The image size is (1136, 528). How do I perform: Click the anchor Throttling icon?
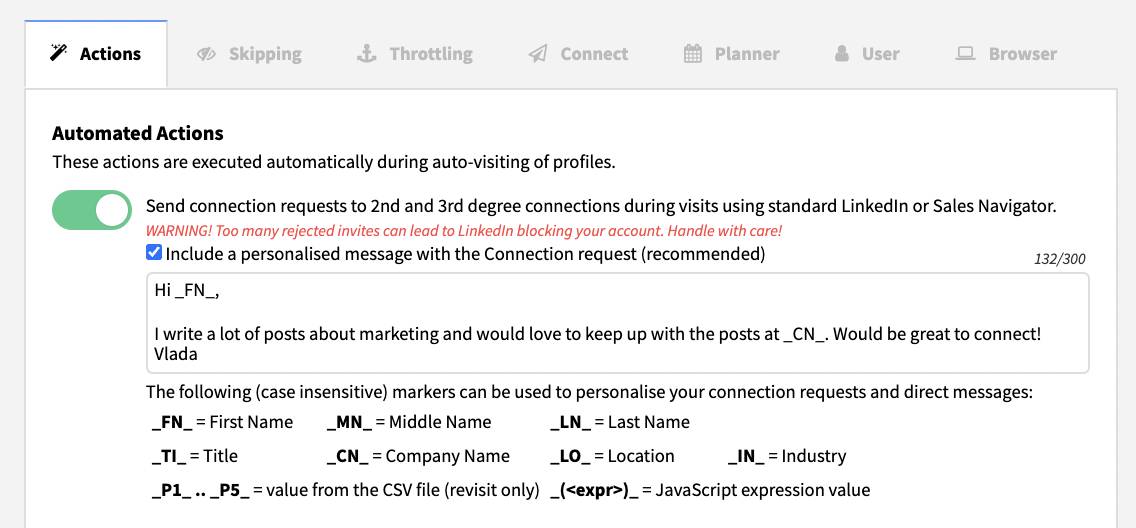[x=367, y=54]
